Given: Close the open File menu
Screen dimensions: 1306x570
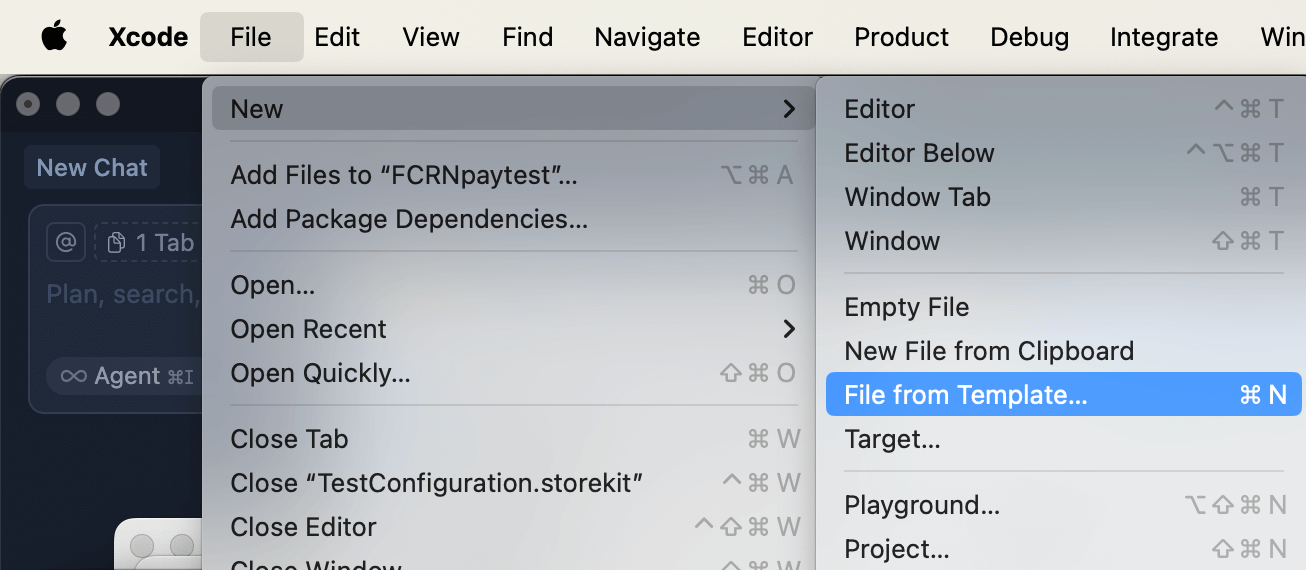Looking at the screenshot, I should click(x=251, y=37).
